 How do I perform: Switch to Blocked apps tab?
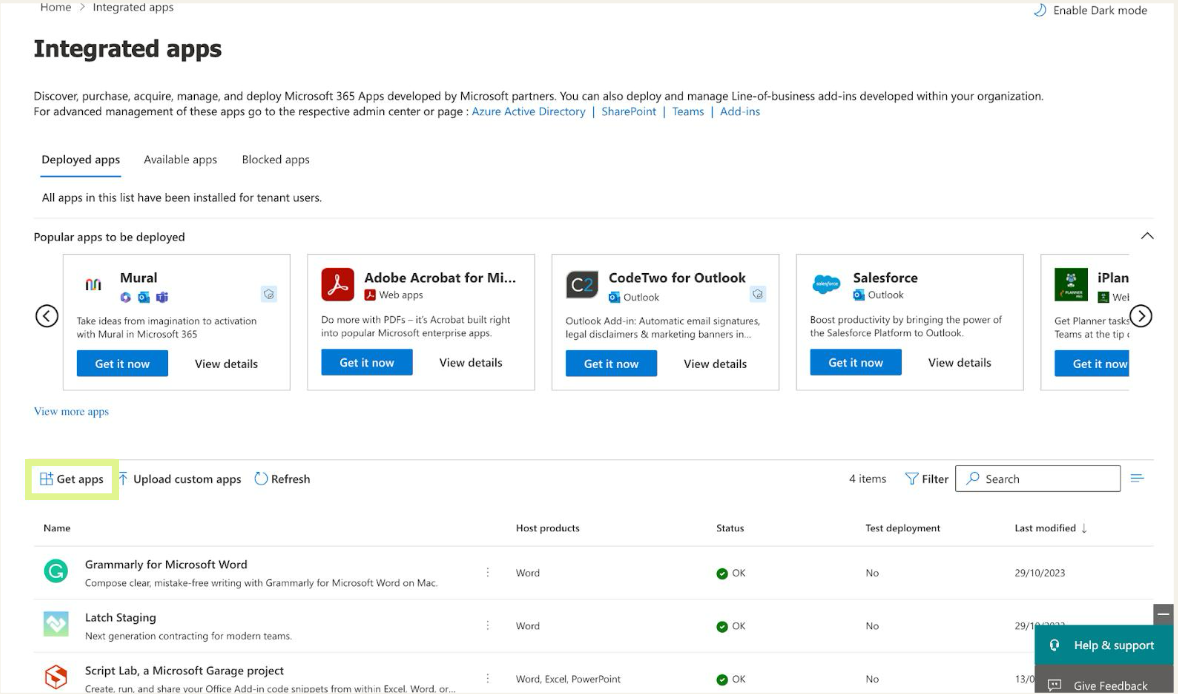pyautogui.click(x=275, y=159)
